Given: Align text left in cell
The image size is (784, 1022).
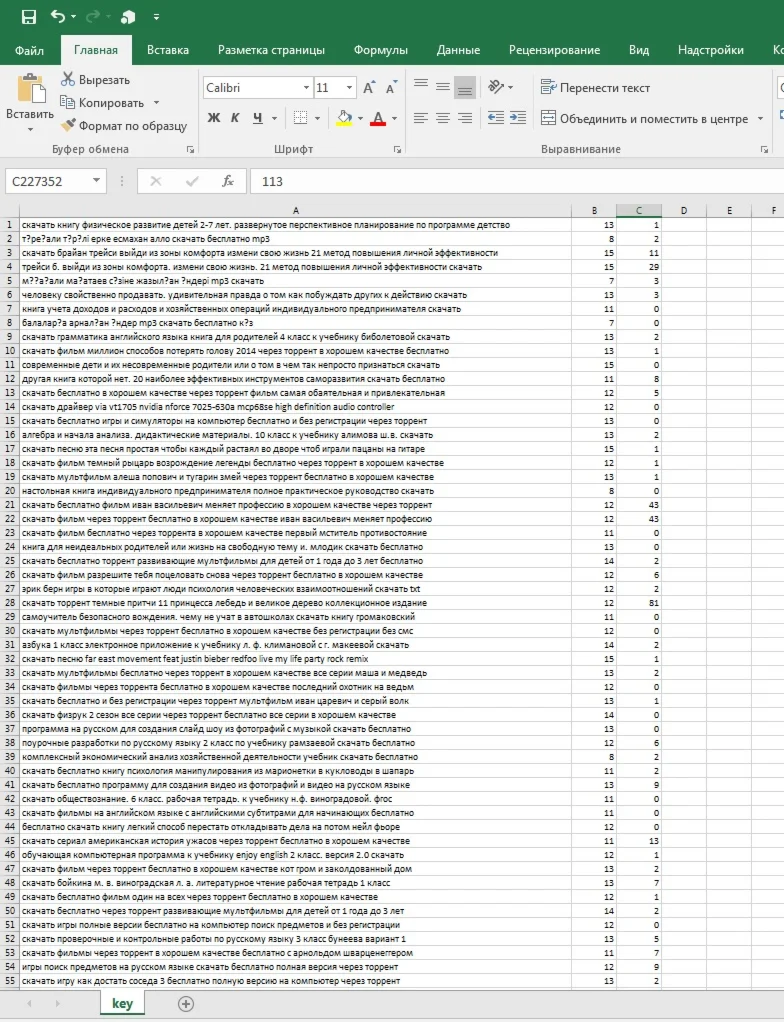Looking at the screenshot, I should click(421, 118).
